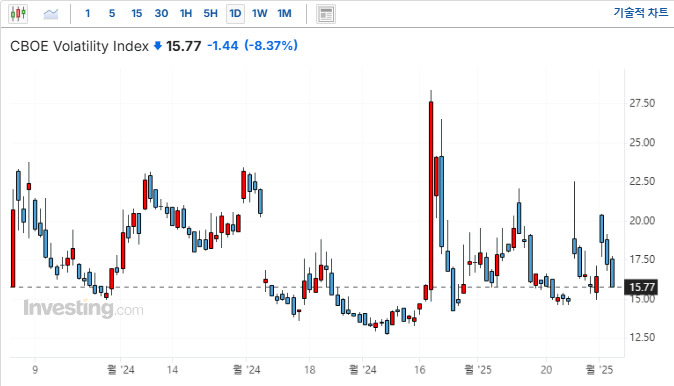The image size is (674, 386).
Task: Select the 1D interval
Action: point(235,14)
